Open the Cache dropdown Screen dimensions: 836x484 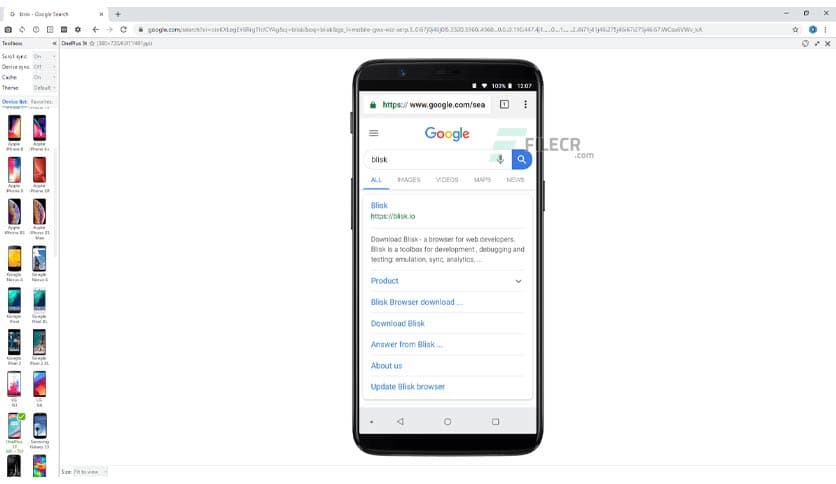point(44,77)
